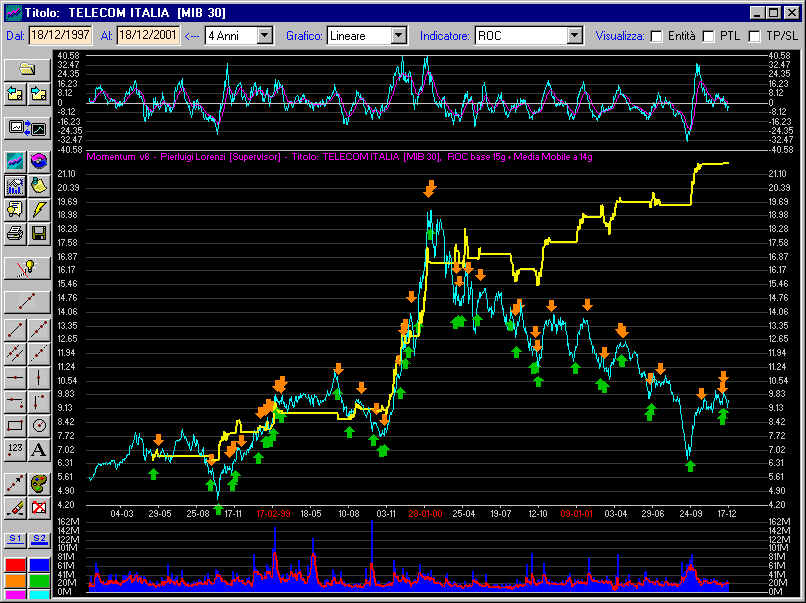
Task: Select the dashed arrow drawing tool
Action: 15,484
